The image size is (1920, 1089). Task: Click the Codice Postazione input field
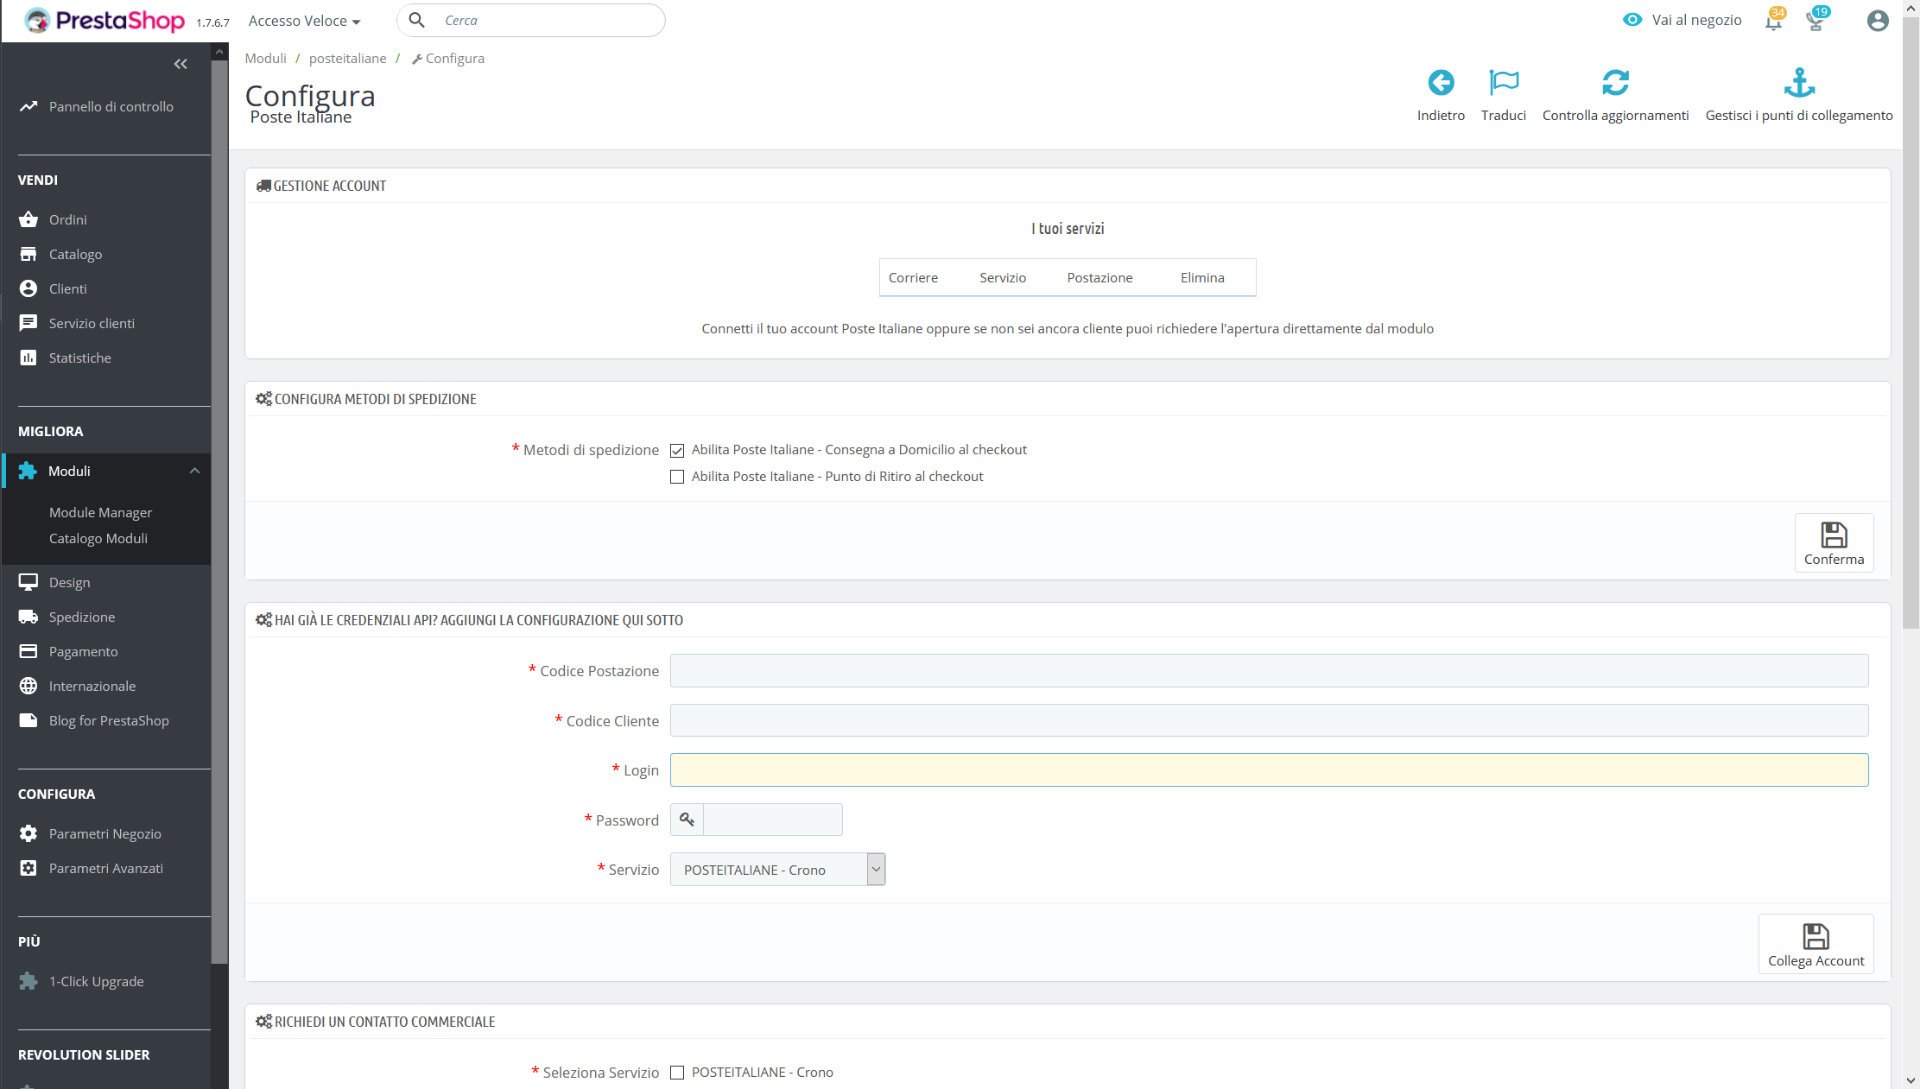pos(1268,671)
